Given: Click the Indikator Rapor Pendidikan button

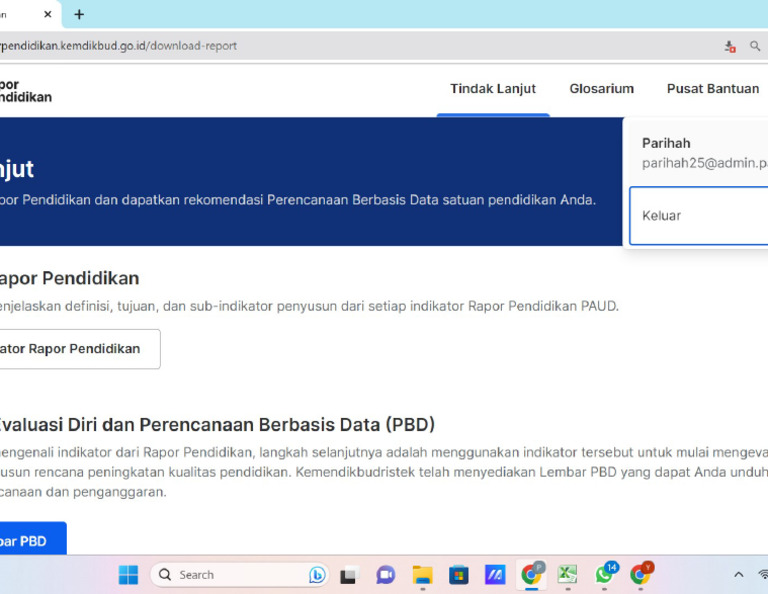Looking at the screenshot, I should (80, 349).
